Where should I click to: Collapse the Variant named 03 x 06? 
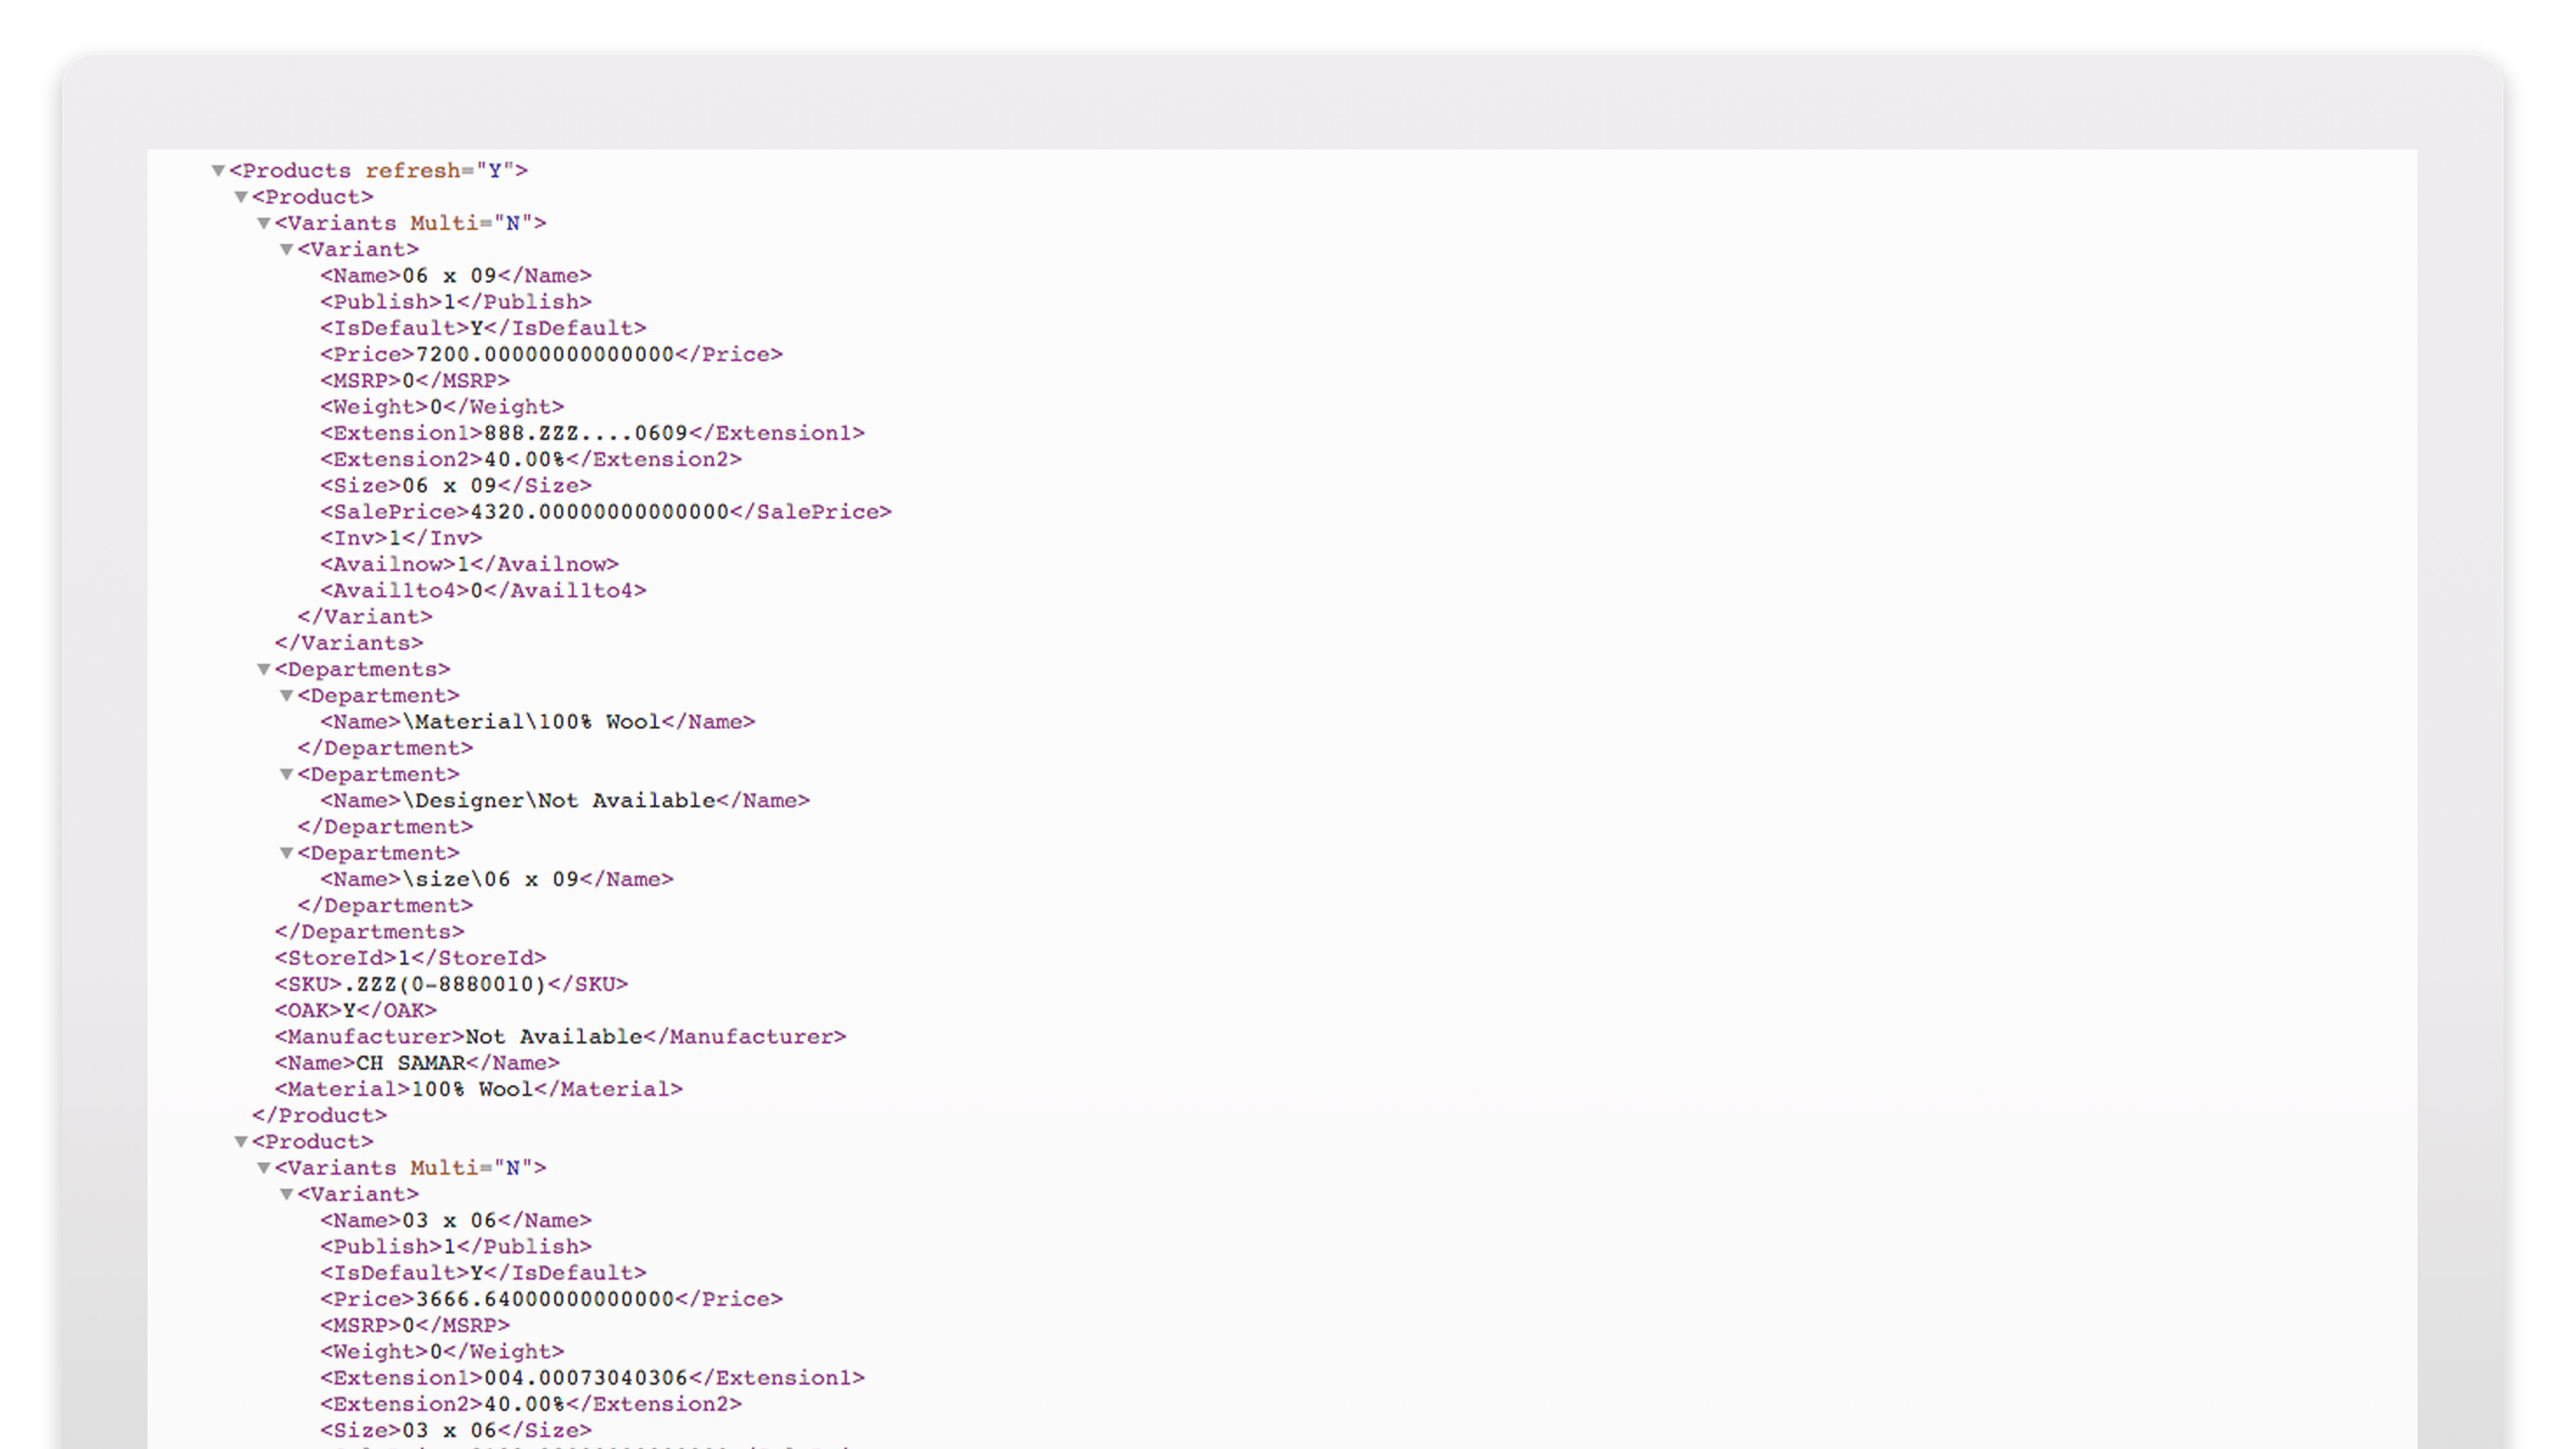tap(287, 1194)
